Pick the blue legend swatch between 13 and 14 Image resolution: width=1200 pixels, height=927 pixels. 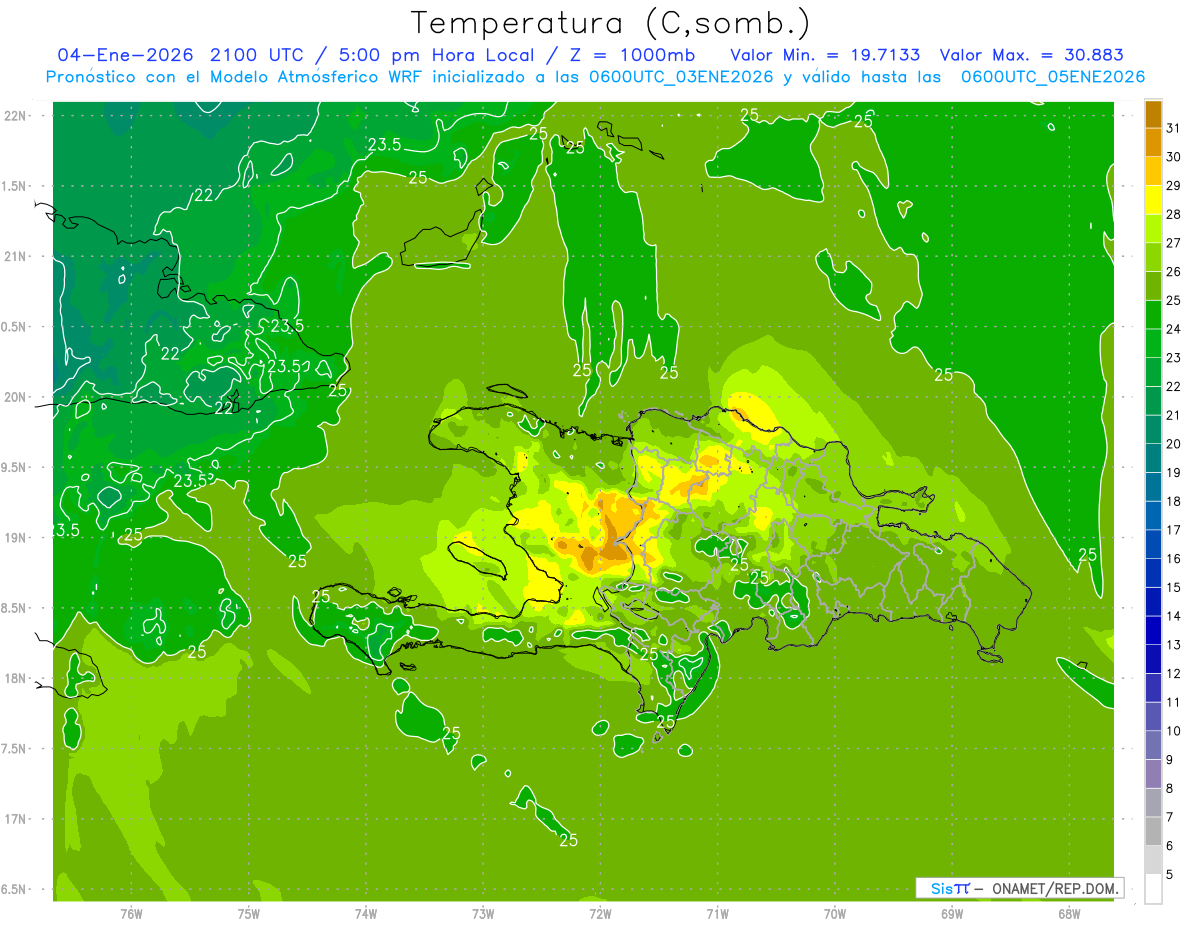[x=1153, y=631]
